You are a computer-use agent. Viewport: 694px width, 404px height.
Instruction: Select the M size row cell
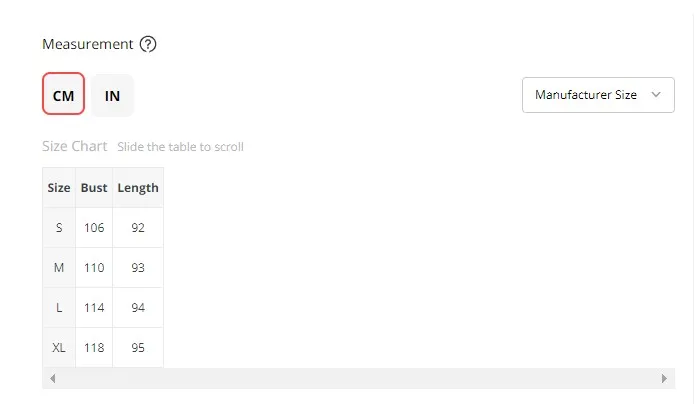(59, 268)
